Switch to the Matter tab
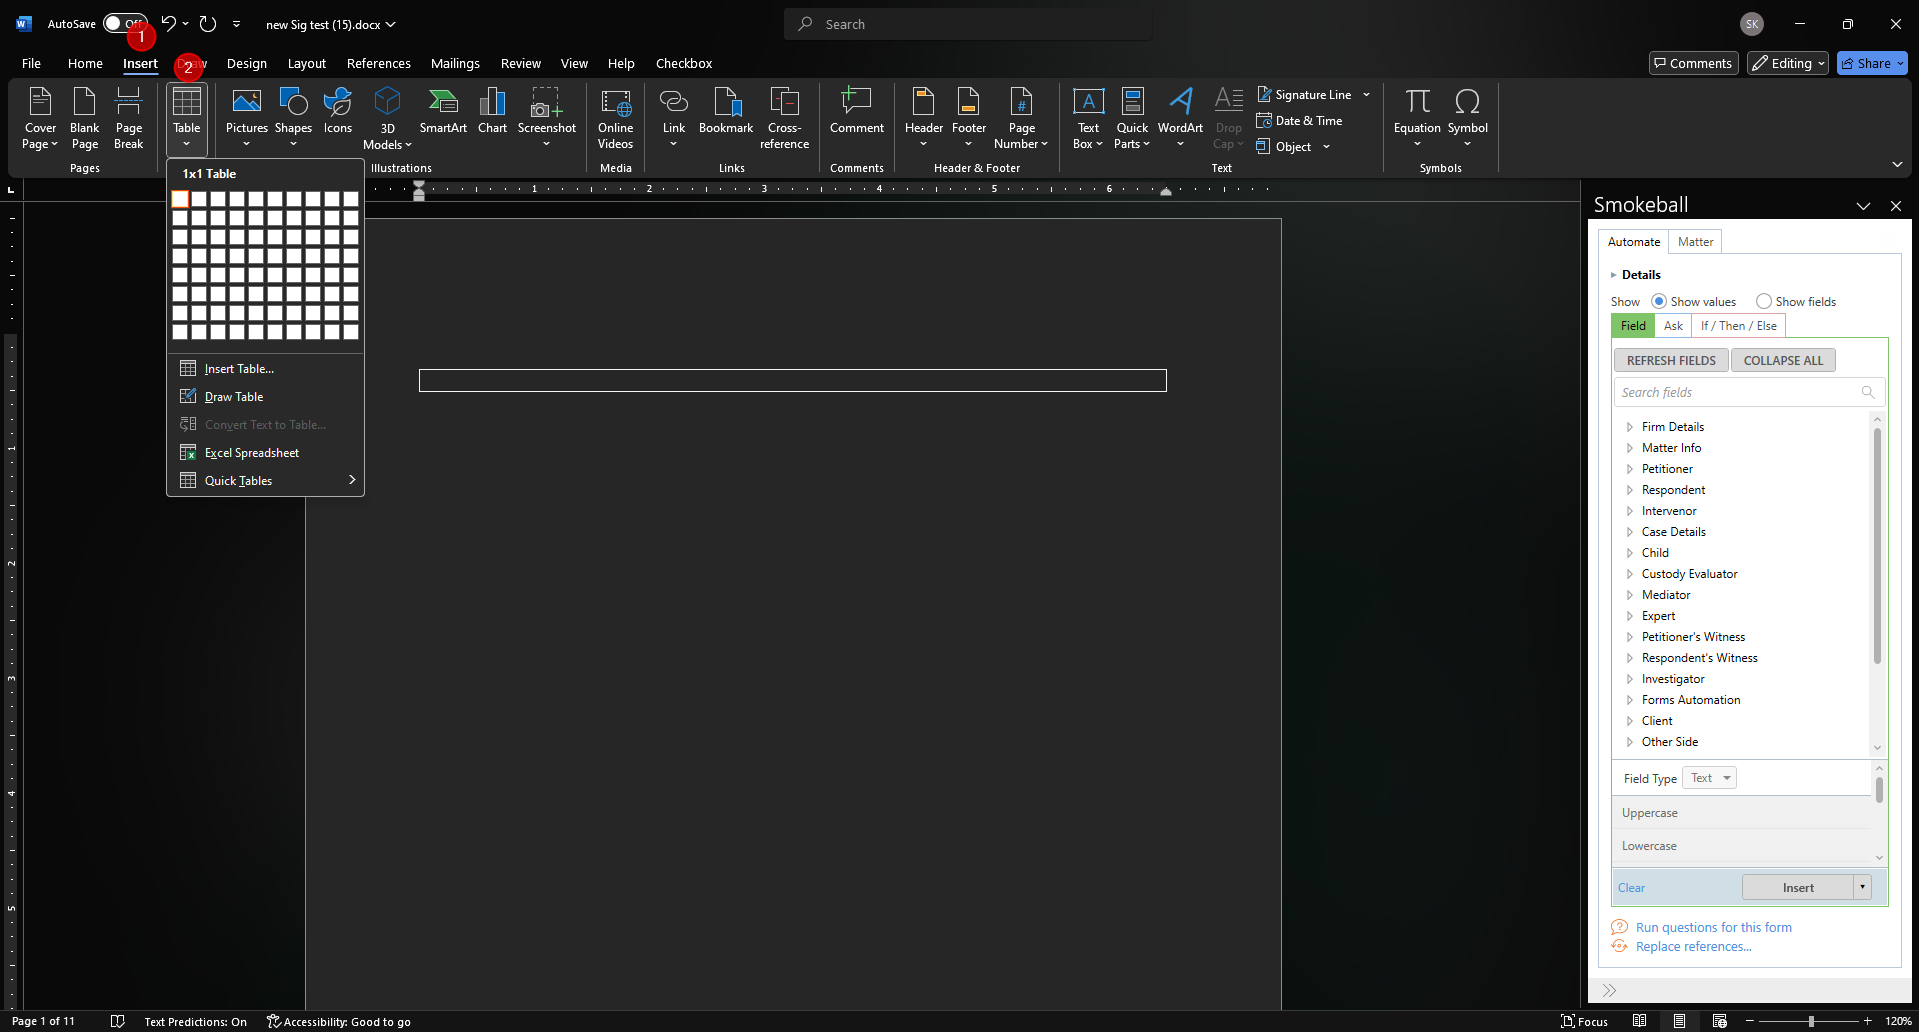This screenshot has height=1032, width=1919. click(x=1695, y=242)
